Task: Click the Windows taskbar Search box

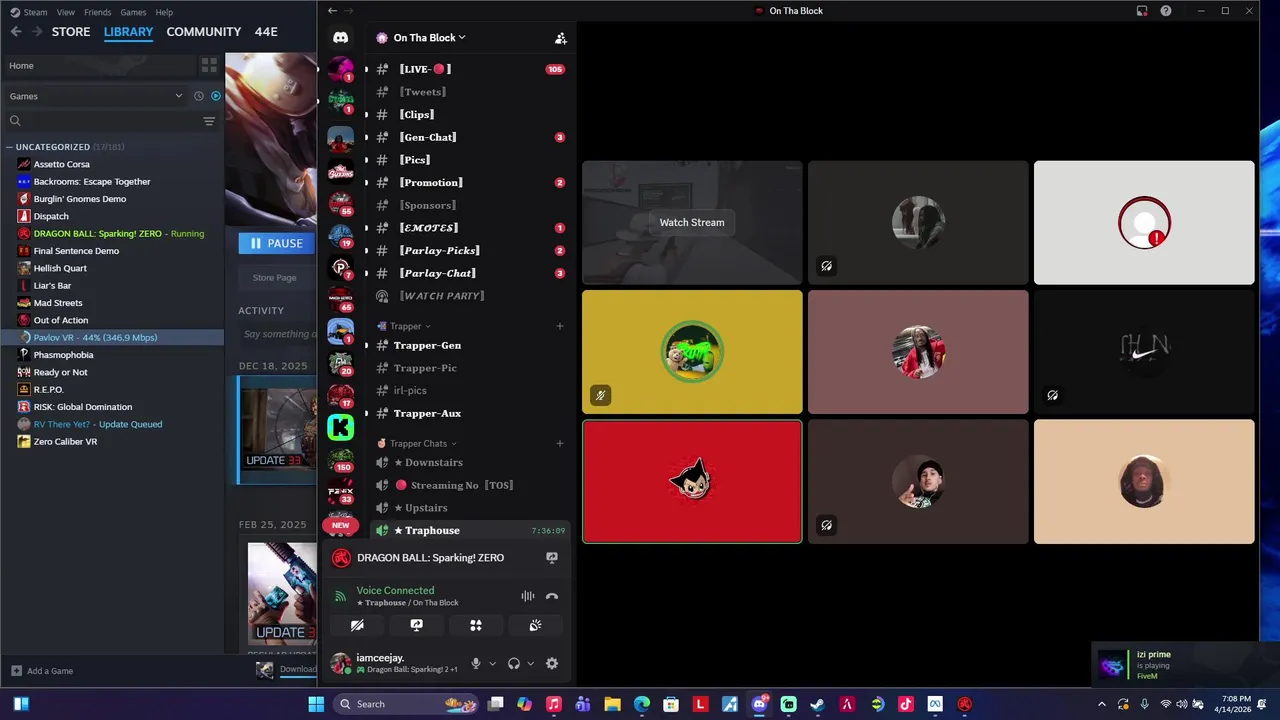Action: (408, 704)
